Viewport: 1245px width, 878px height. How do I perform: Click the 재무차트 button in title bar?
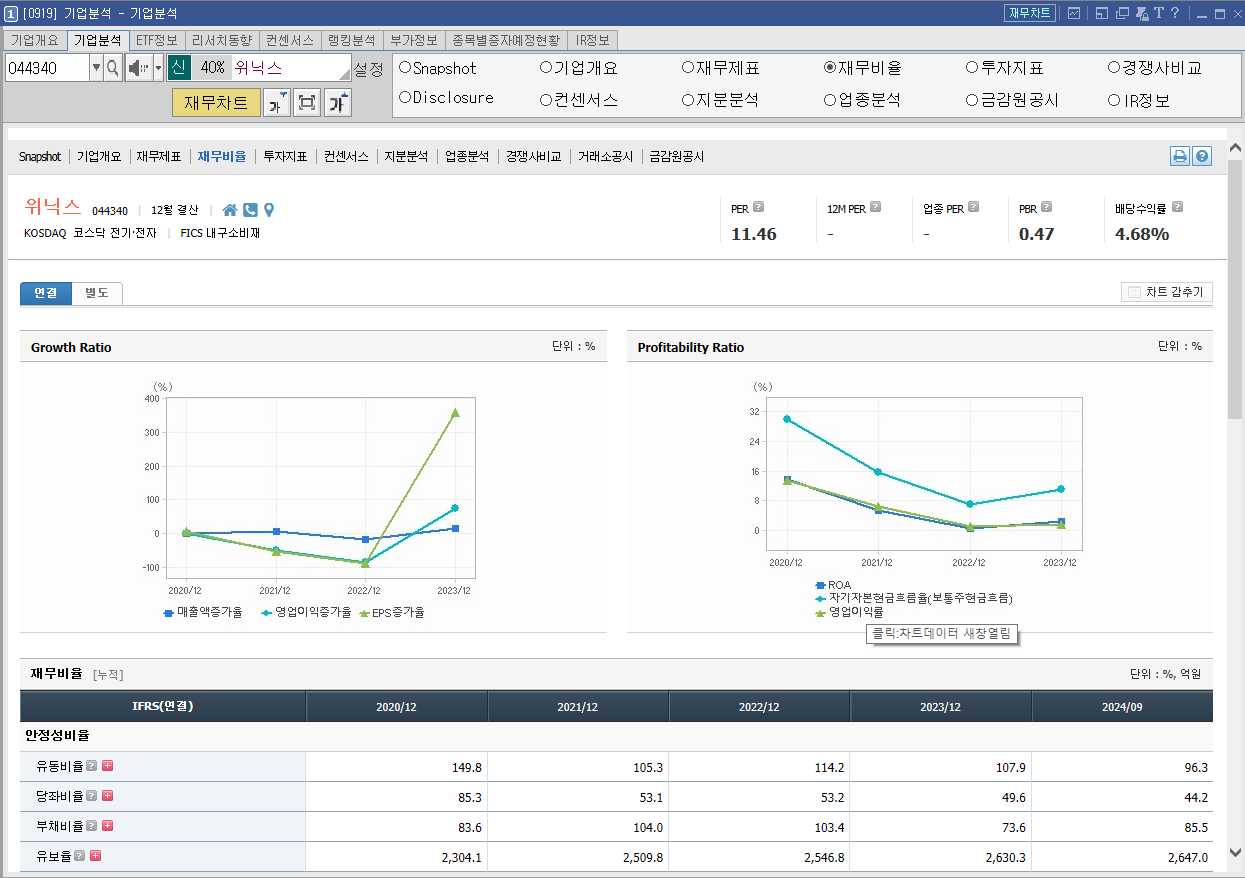[1030, 13]
